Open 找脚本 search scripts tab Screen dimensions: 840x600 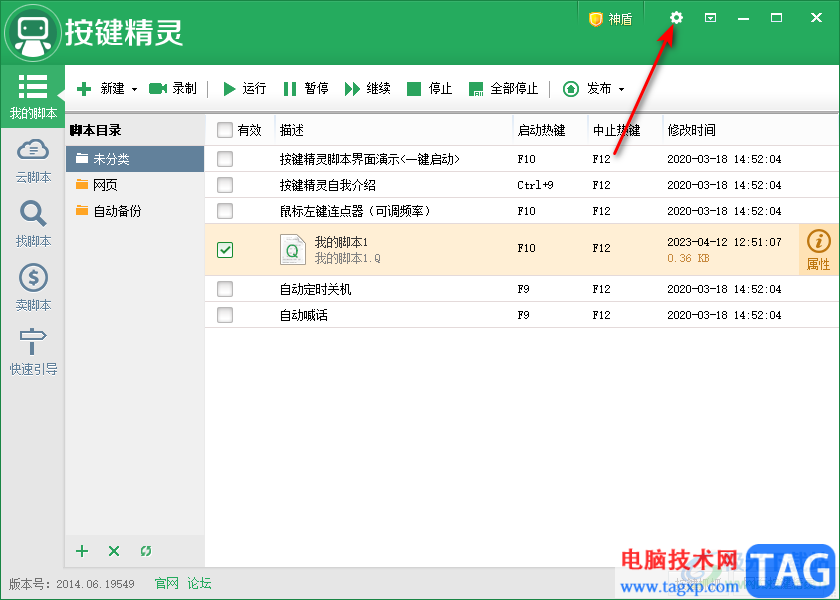[x=33, y=224]
